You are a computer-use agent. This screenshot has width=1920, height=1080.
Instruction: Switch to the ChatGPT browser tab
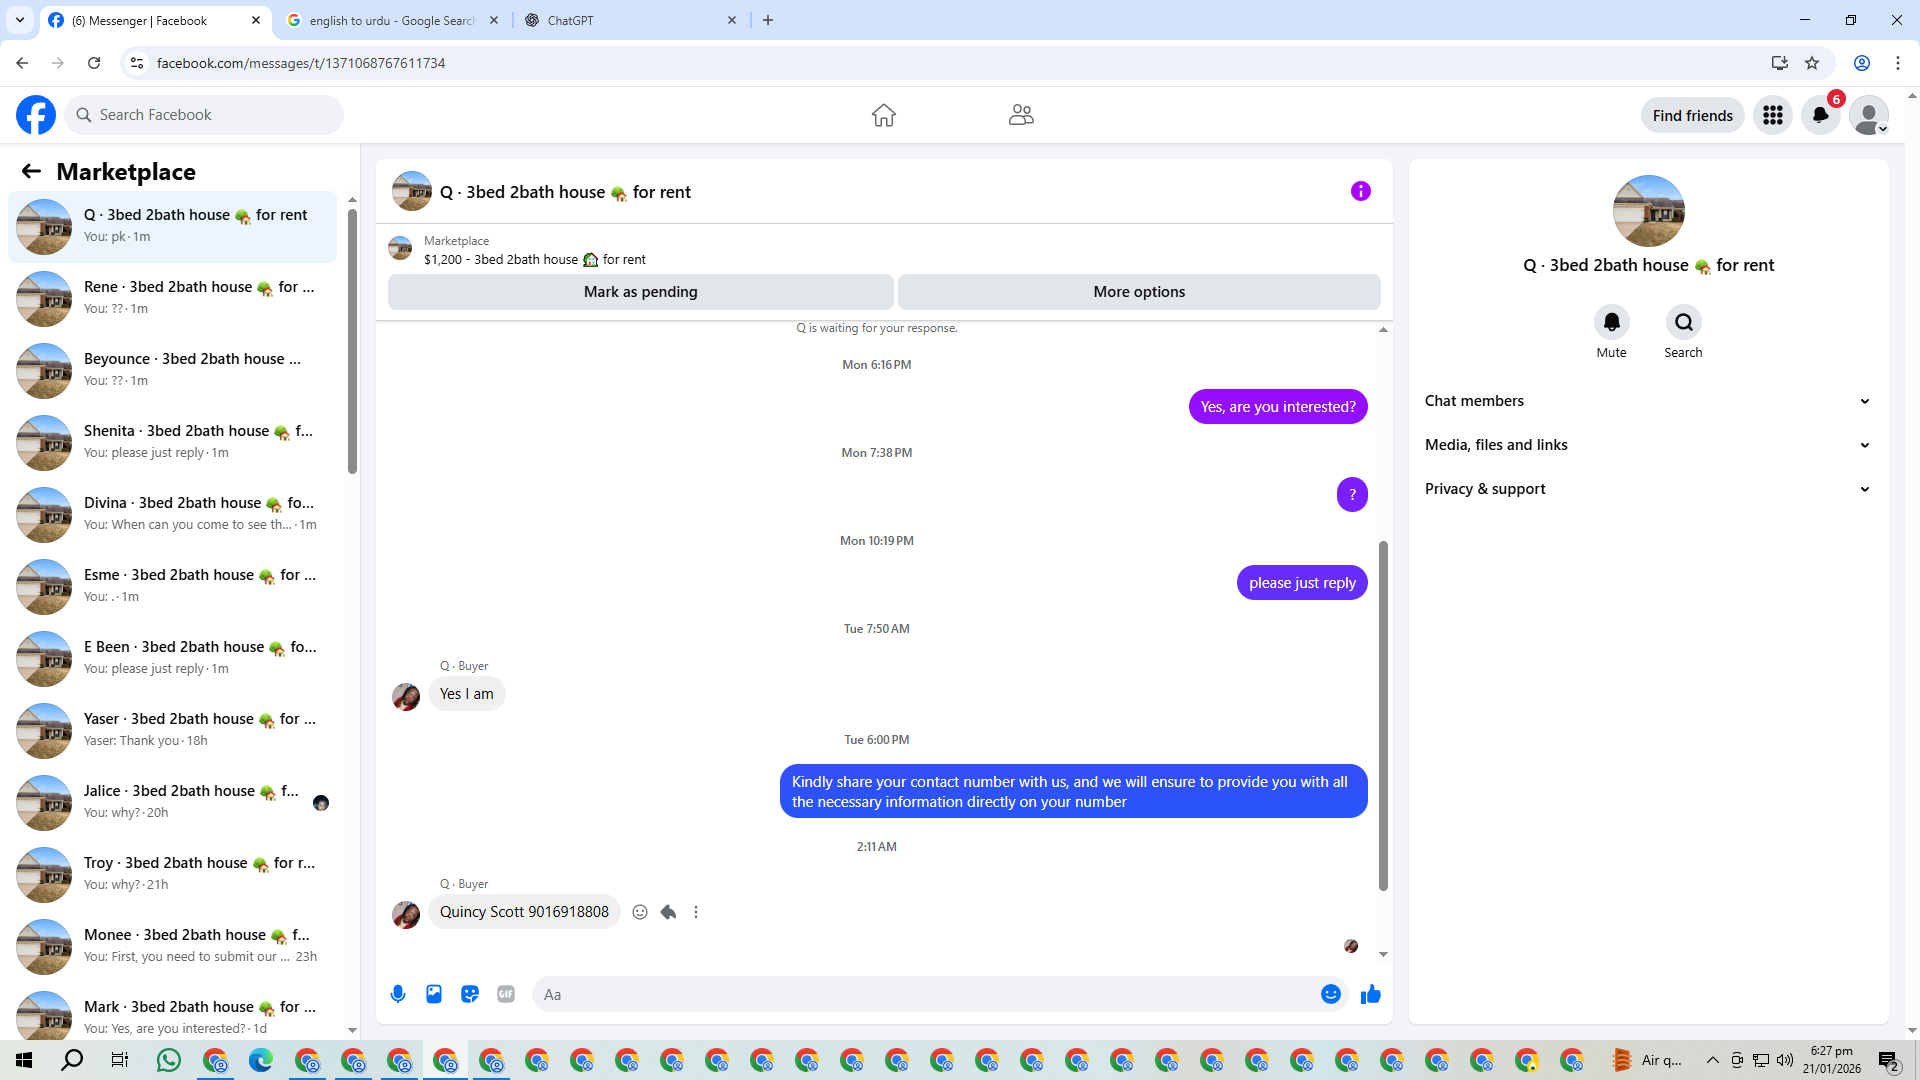pos(620,20)
